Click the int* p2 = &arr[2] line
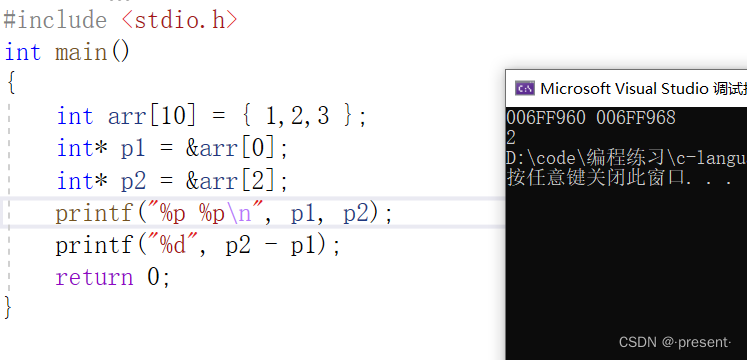The height and width of the screenshot is (360, 747). click(x=172, y=181)
